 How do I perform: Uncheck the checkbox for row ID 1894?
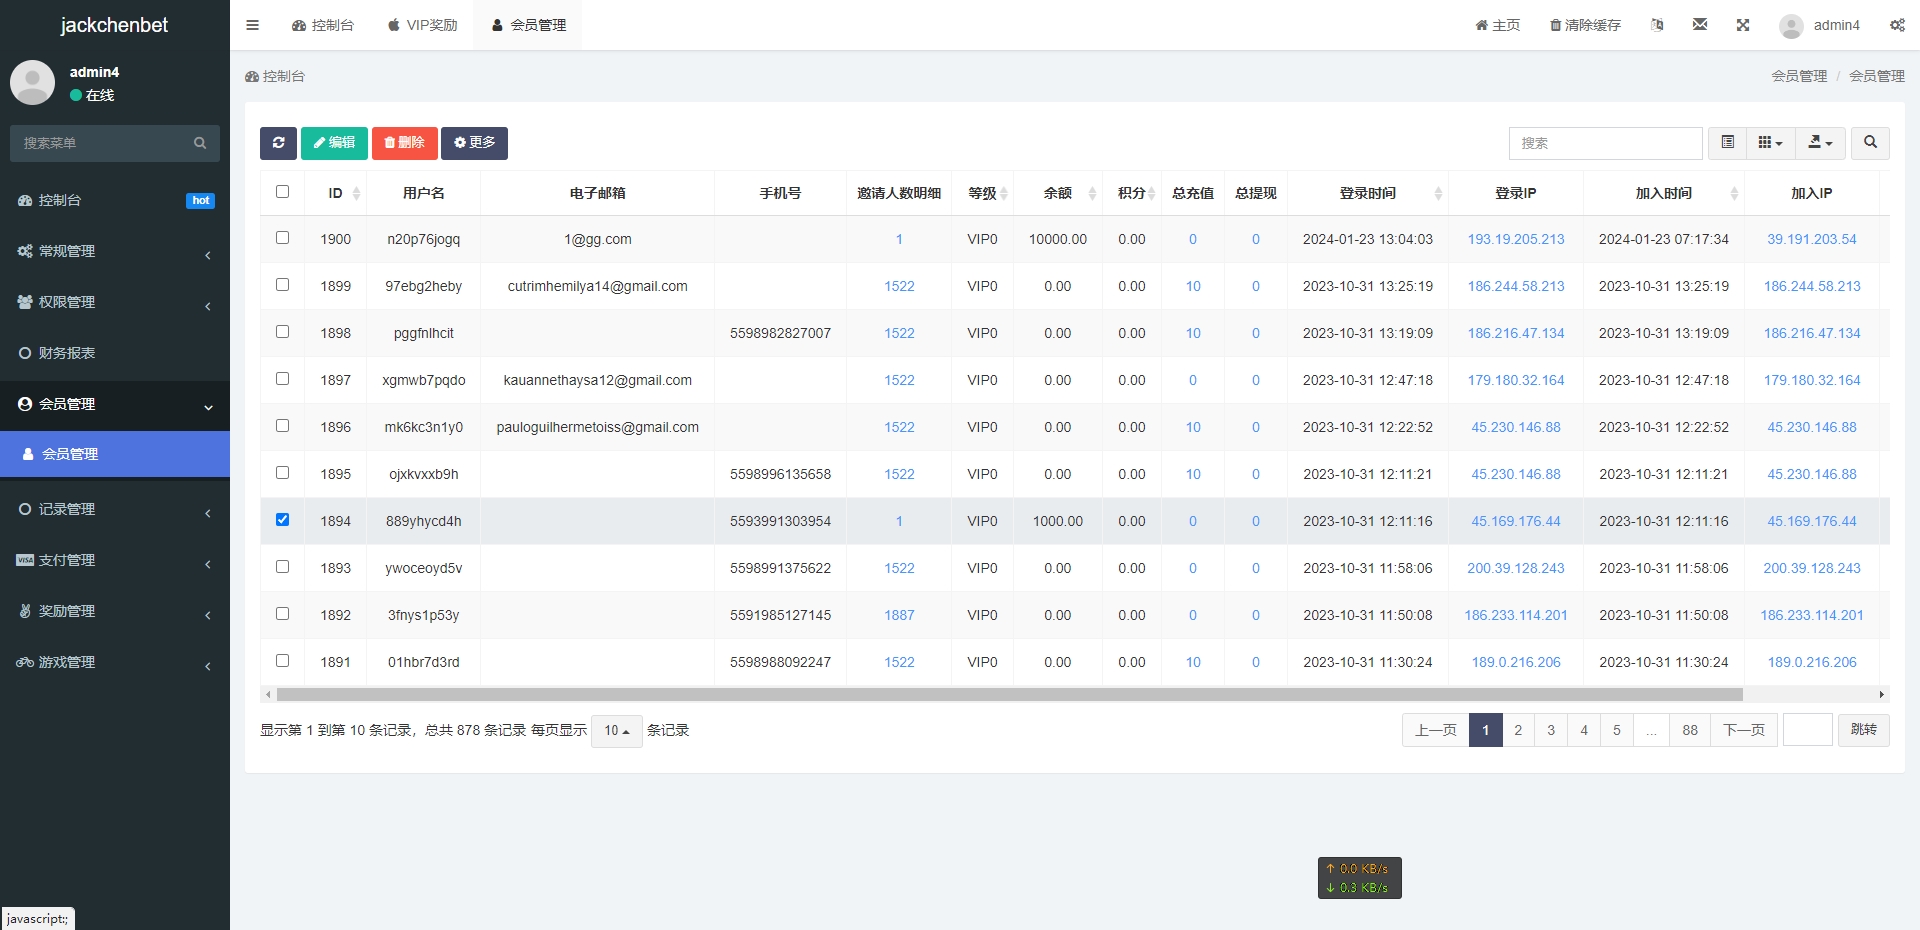coord(283,520)
